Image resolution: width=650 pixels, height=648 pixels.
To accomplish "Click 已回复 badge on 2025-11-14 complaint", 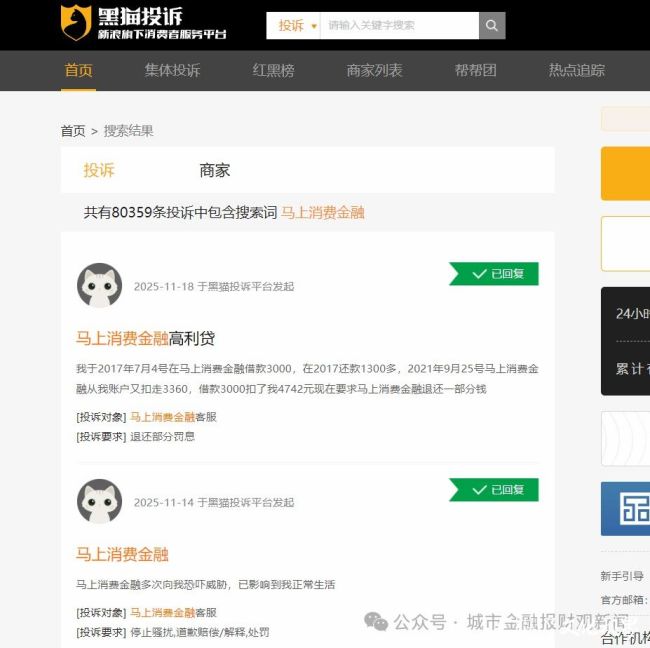I will click(494, 490).
